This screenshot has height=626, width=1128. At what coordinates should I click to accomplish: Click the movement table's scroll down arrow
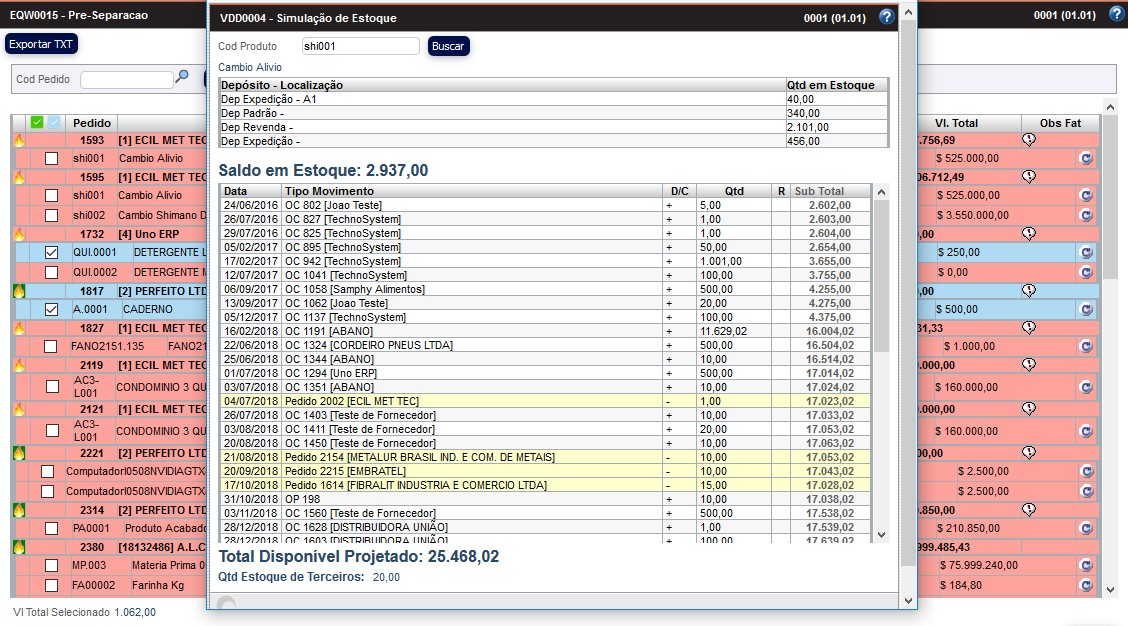pyautogui.click(x=880, y=535)
